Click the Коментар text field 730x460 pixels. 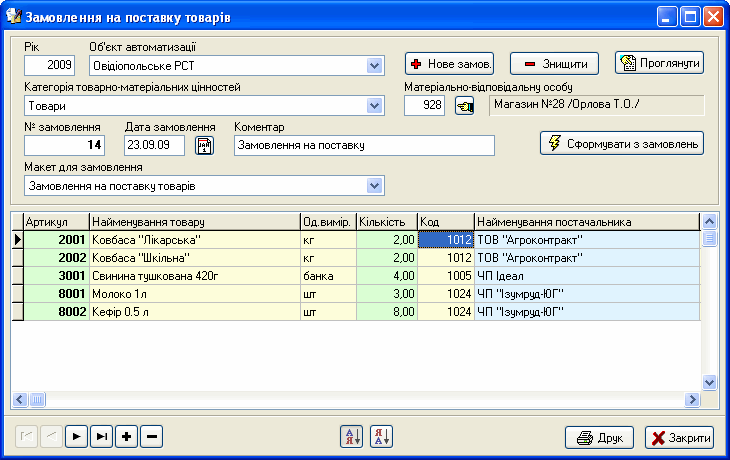point(365,145)
